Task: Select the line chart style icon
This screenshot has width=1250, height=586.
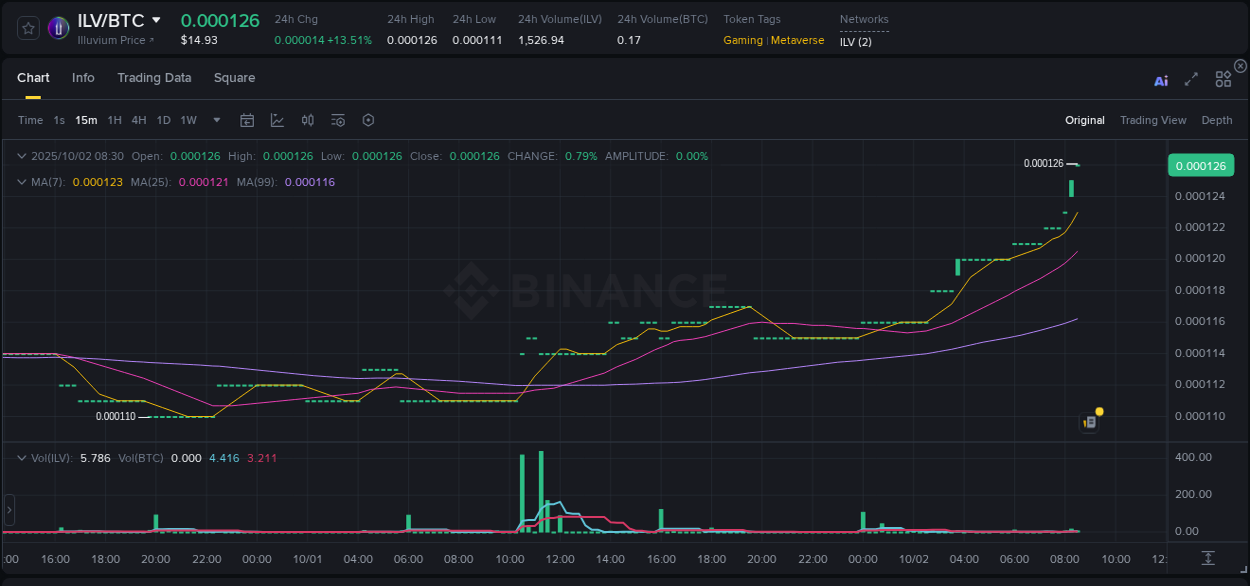Action: [277, 120]
